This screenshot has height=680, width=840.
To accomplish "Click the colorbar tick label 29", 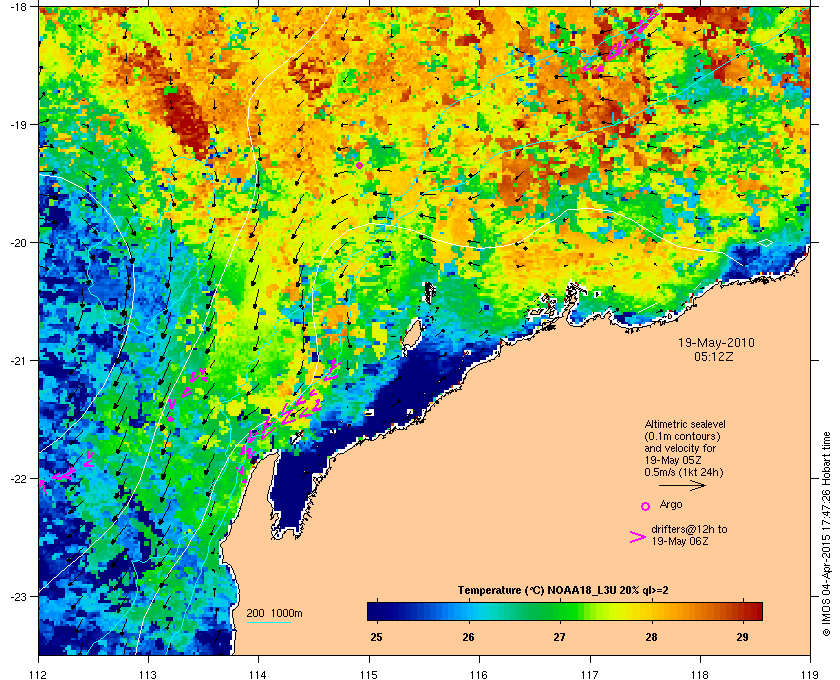I will click(x=742, y=637).
